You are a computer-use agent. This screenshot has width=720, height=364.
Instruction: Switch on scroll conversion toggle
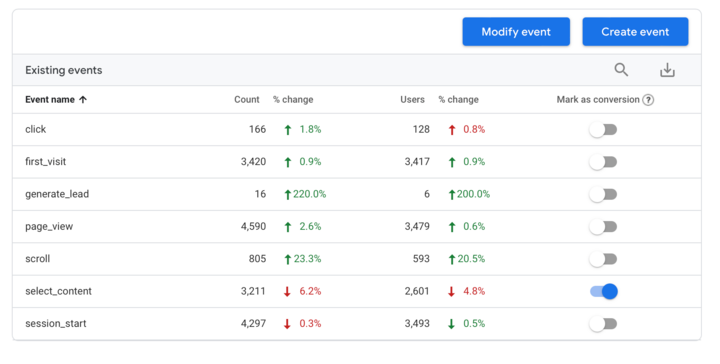[603, 259]
